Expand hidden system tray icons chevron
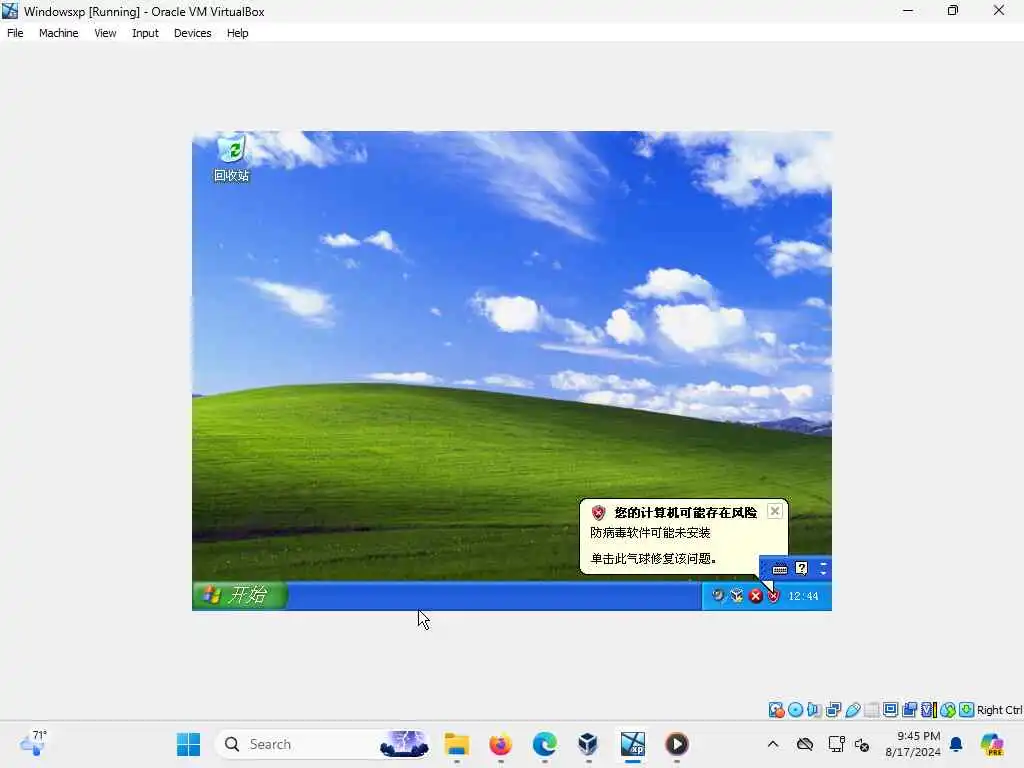 tap(773, 744)
